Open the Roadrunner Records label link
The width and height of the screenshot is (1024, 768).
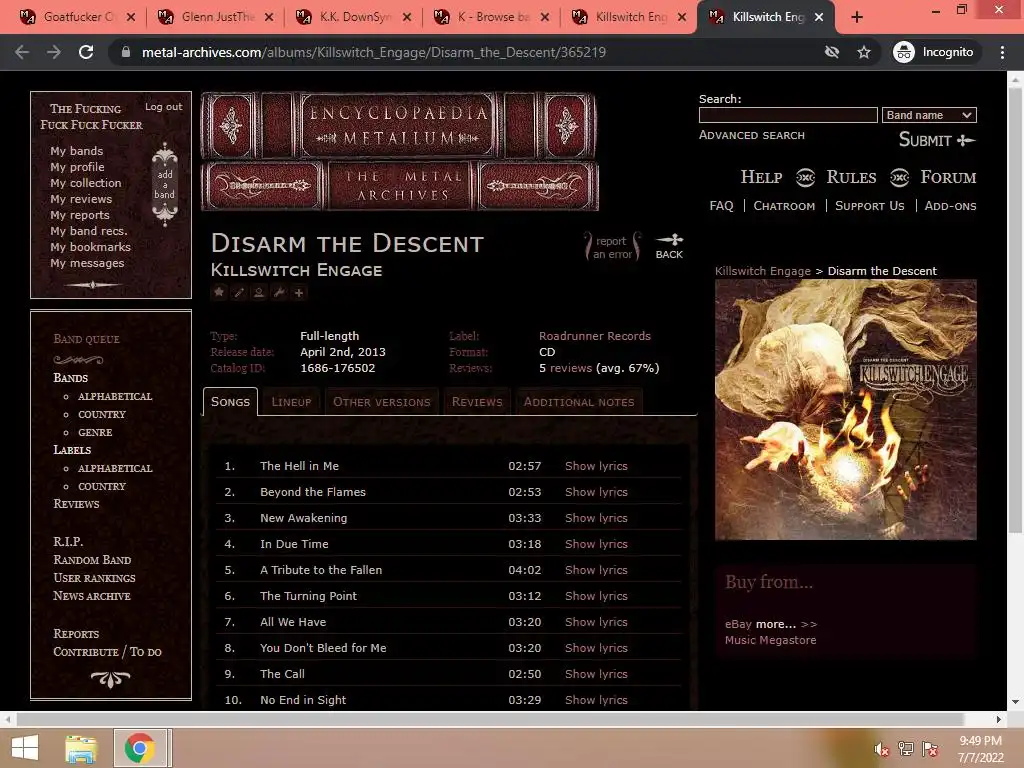click(594, 336)
